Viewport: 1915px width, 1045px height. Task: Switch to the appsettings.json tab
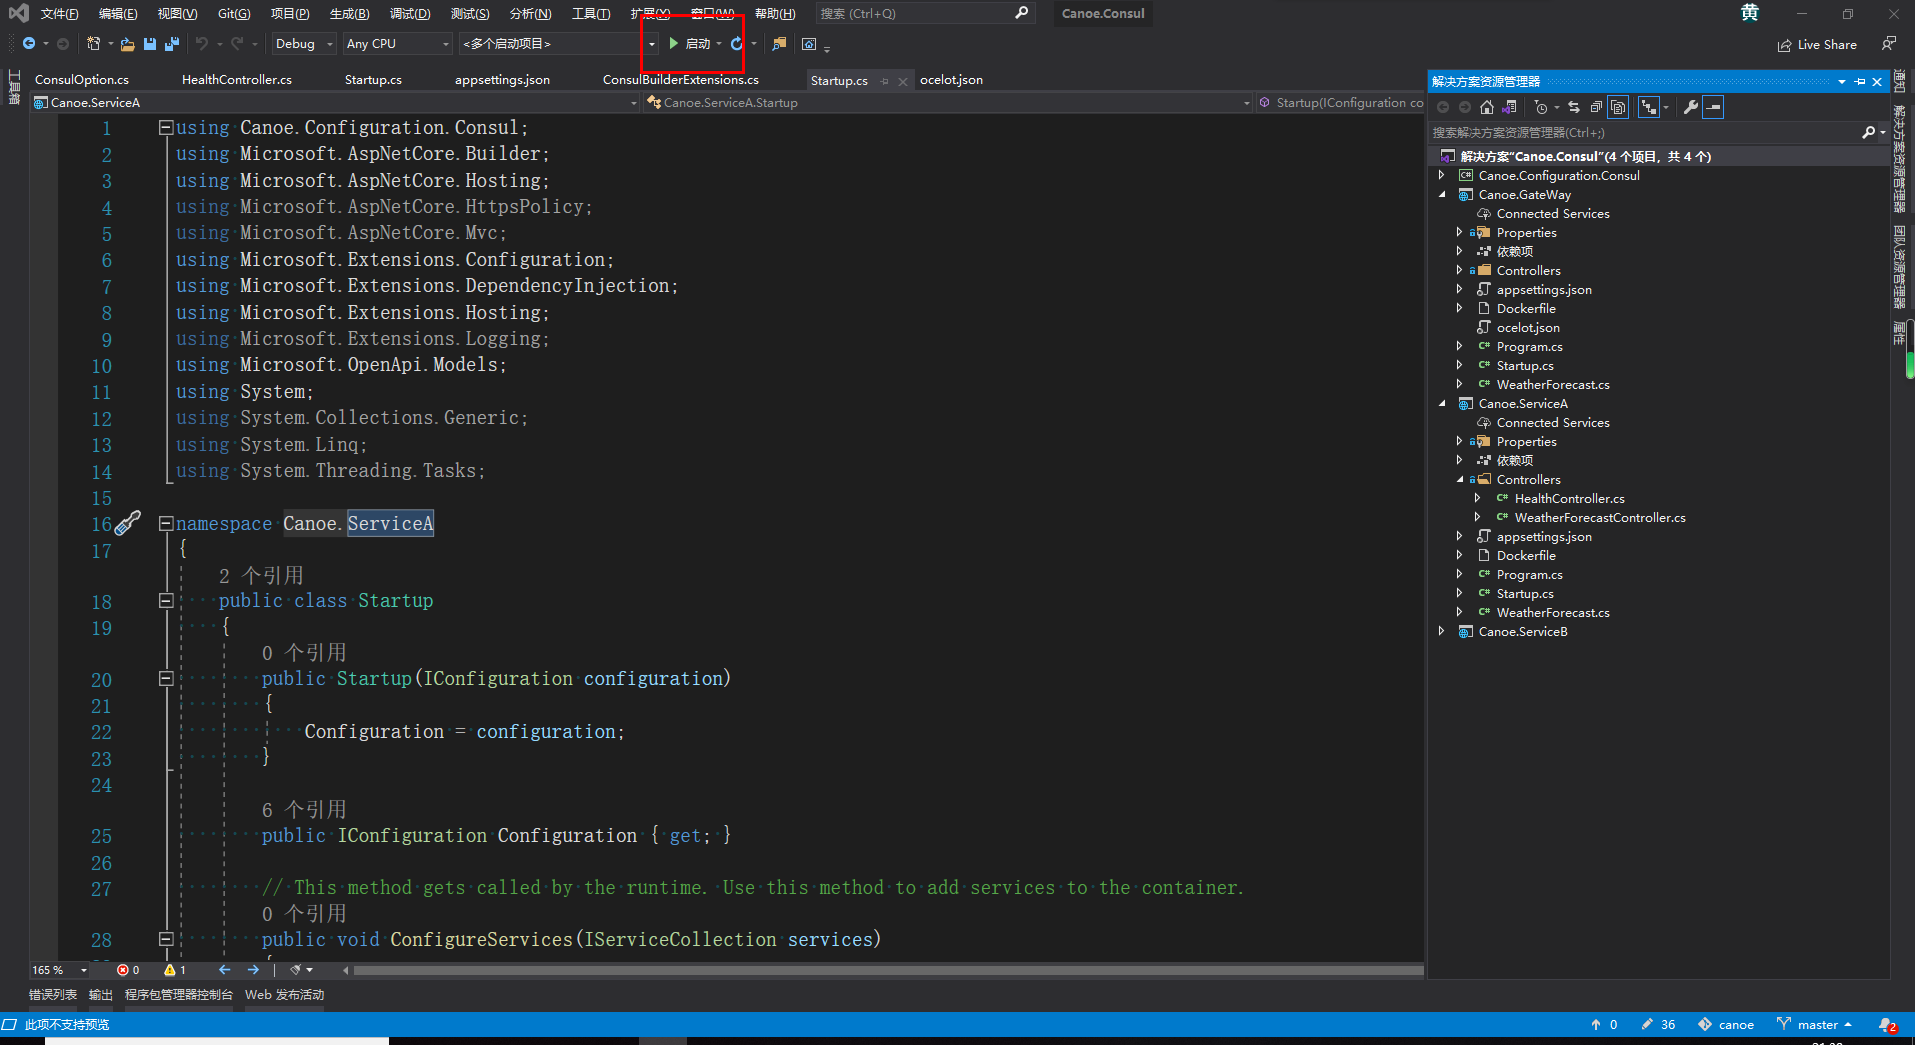pyautogui.click(x=502, y=80)
